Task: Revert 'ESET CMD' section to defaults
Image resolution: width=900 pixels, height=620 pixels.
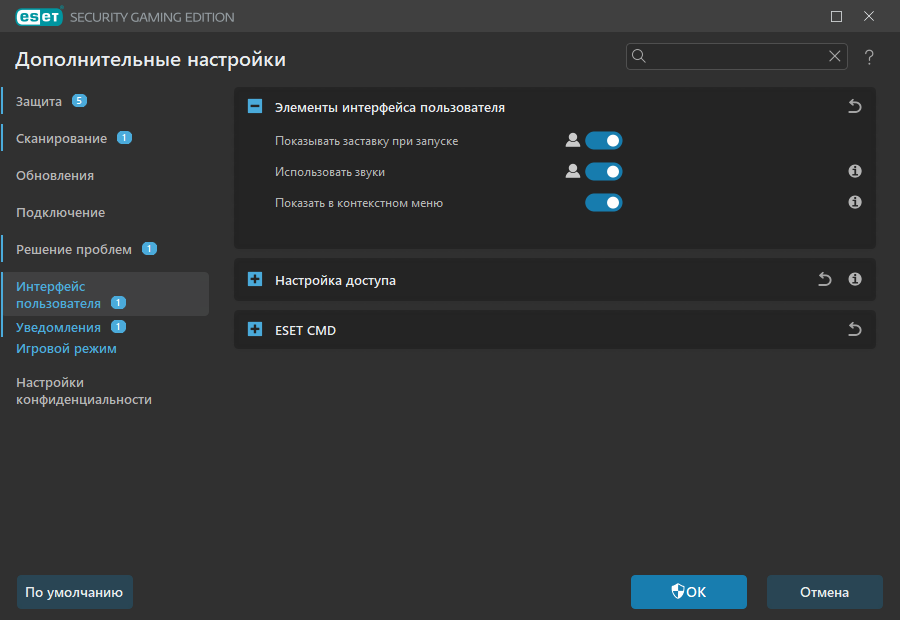Action: click(855, 330)
